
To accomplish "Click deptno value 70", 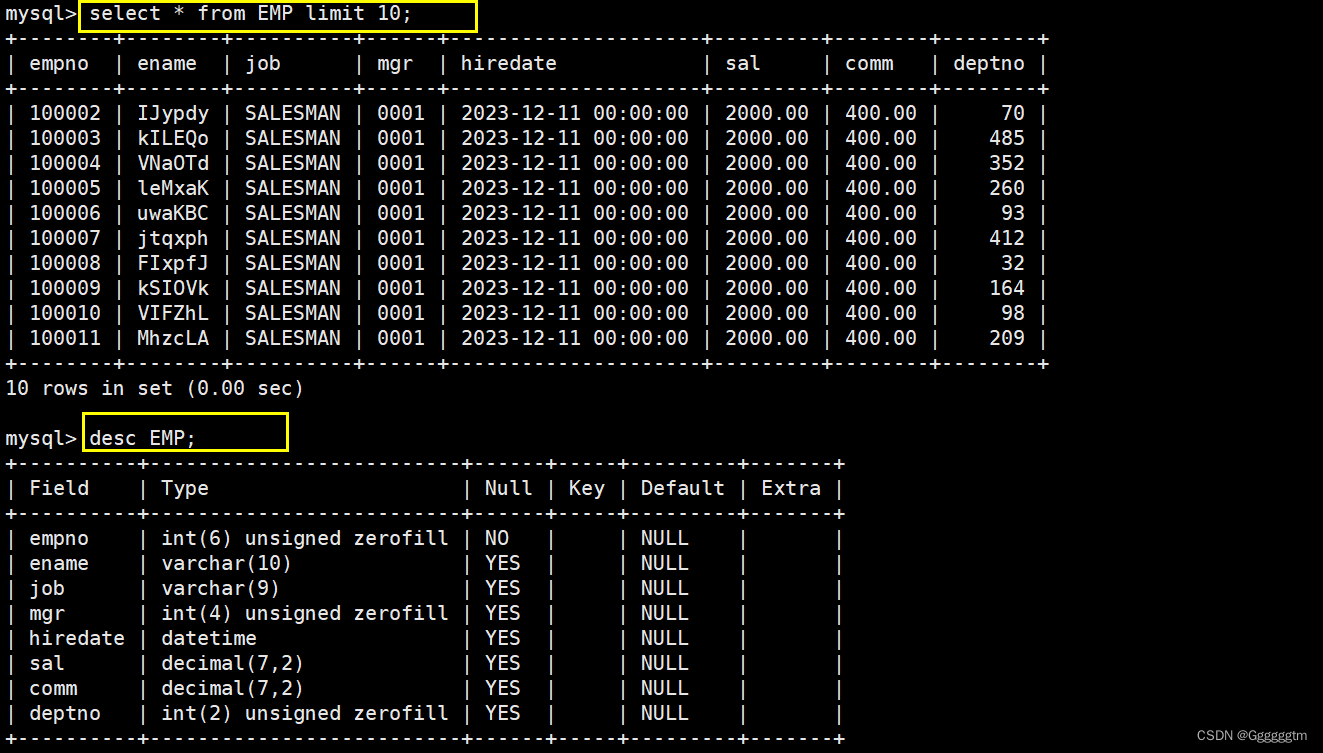I will 1013,113.
